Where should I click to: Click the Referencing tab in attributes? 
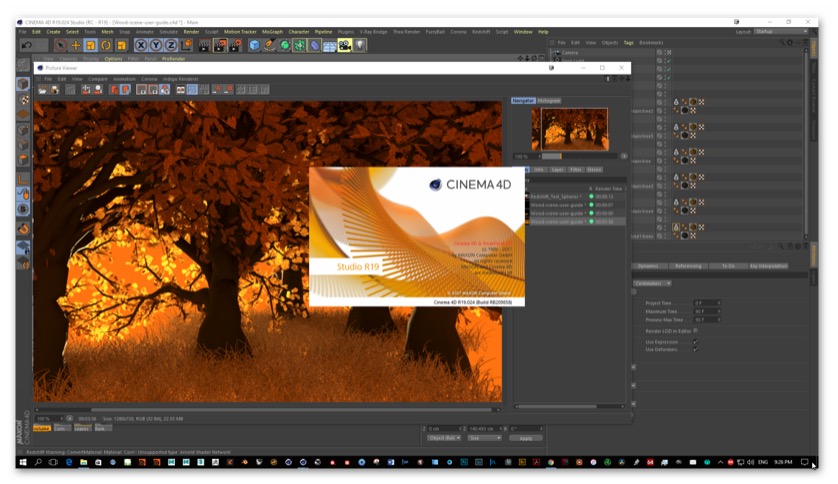pyautogui.click(x=688, y=266)
